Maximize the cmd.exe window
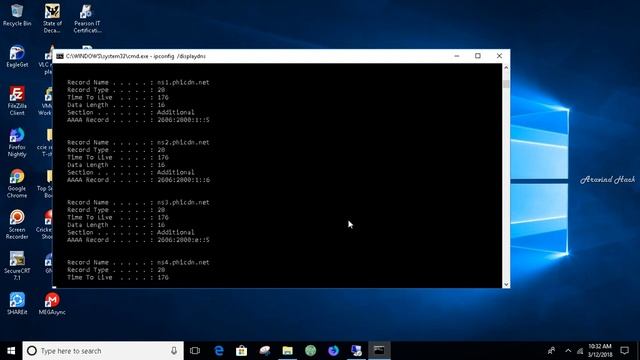Viewport: 640px width, 360px height. (478, 56)
